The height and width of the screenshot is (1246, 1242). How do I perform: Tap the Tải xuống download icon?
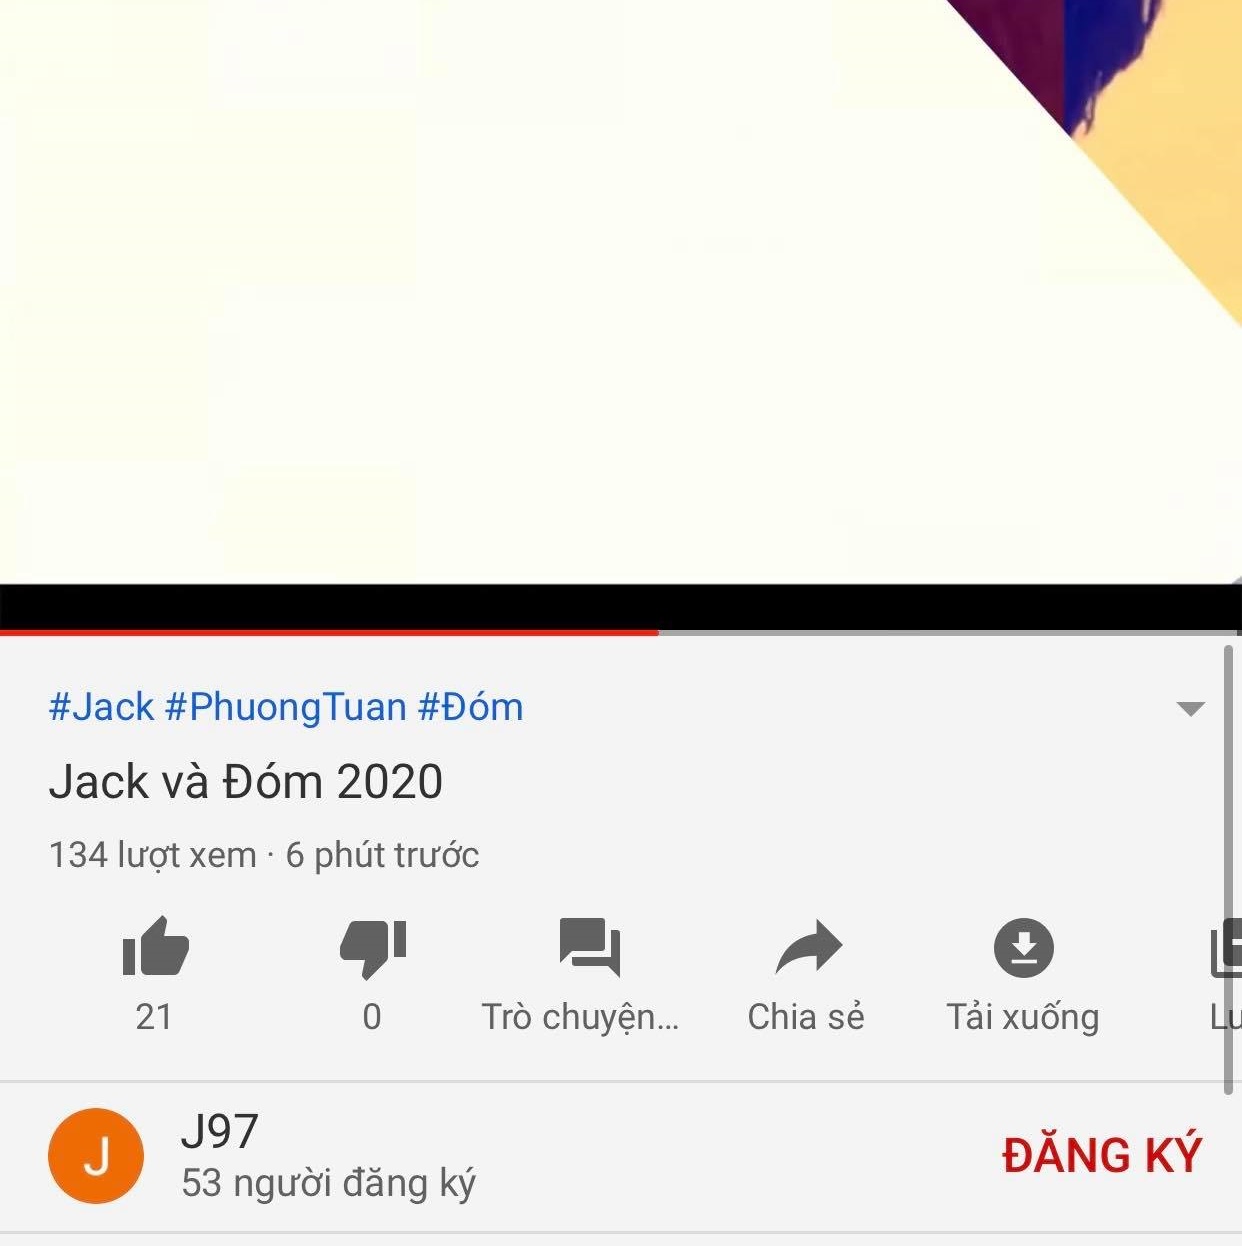tap(1024, 947)
